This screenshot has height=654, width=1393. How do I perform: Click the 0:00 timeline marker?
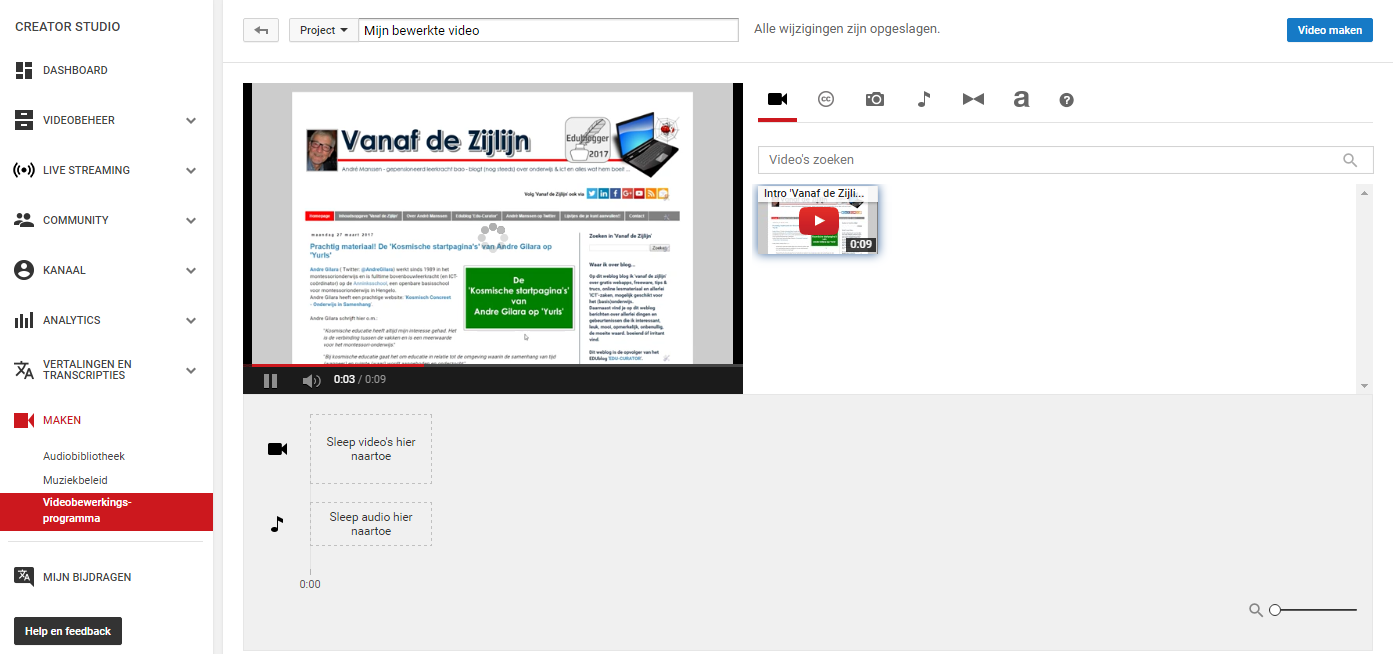pos(310,584)
